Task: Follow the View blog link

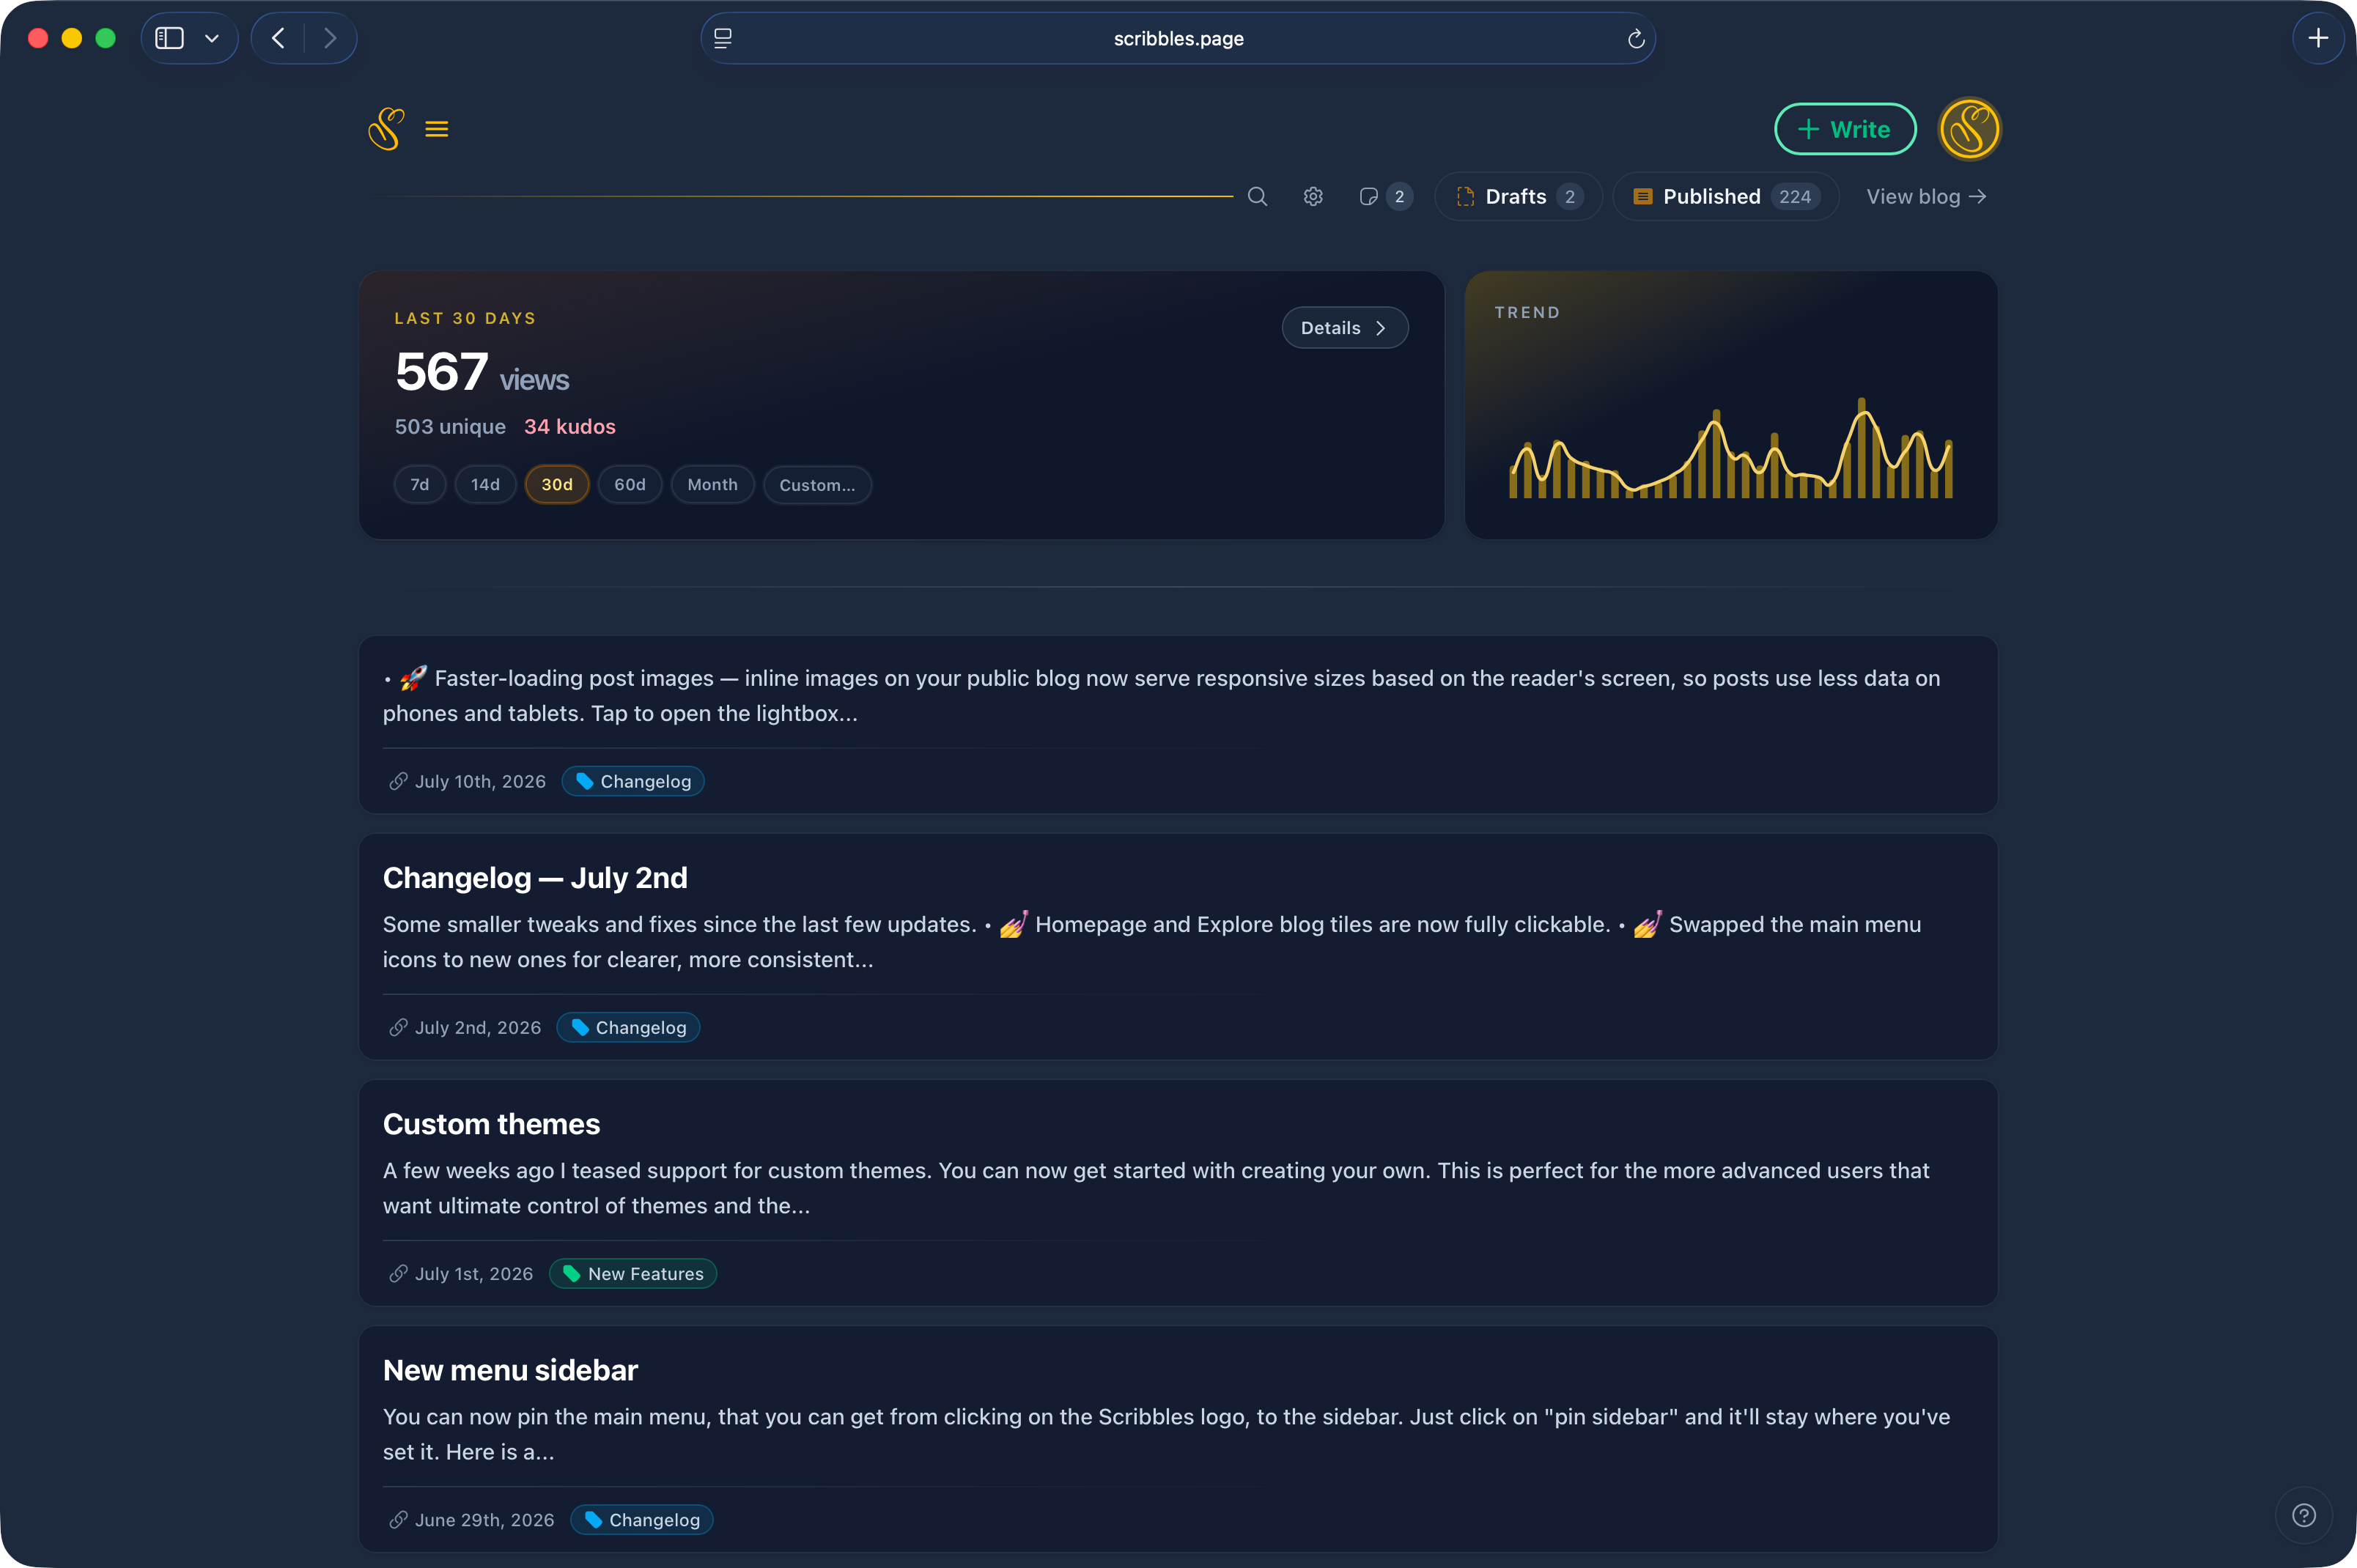Action: tap(1926, 197)
